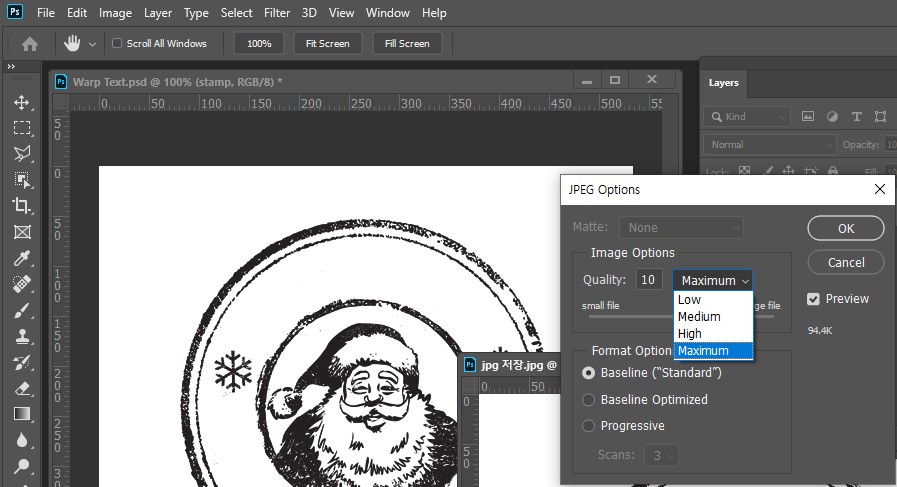Open the Layer menu
897x487 pixels.
pos(158,13)
